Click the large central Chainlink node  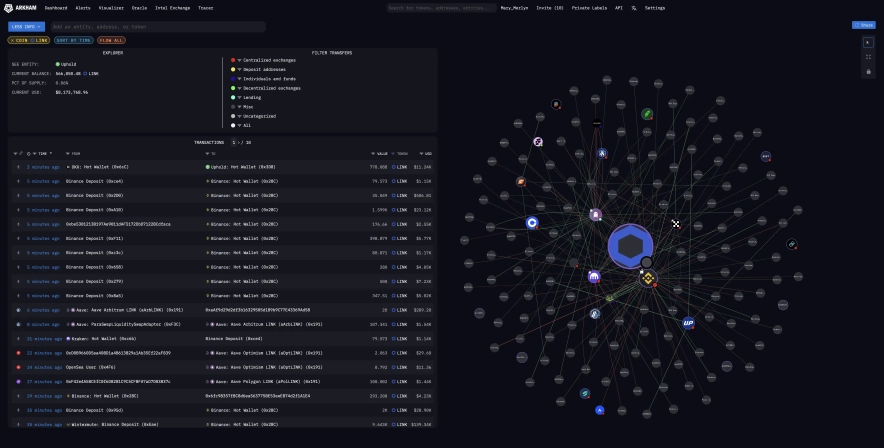pyautogui.click(x=630, y=247)
